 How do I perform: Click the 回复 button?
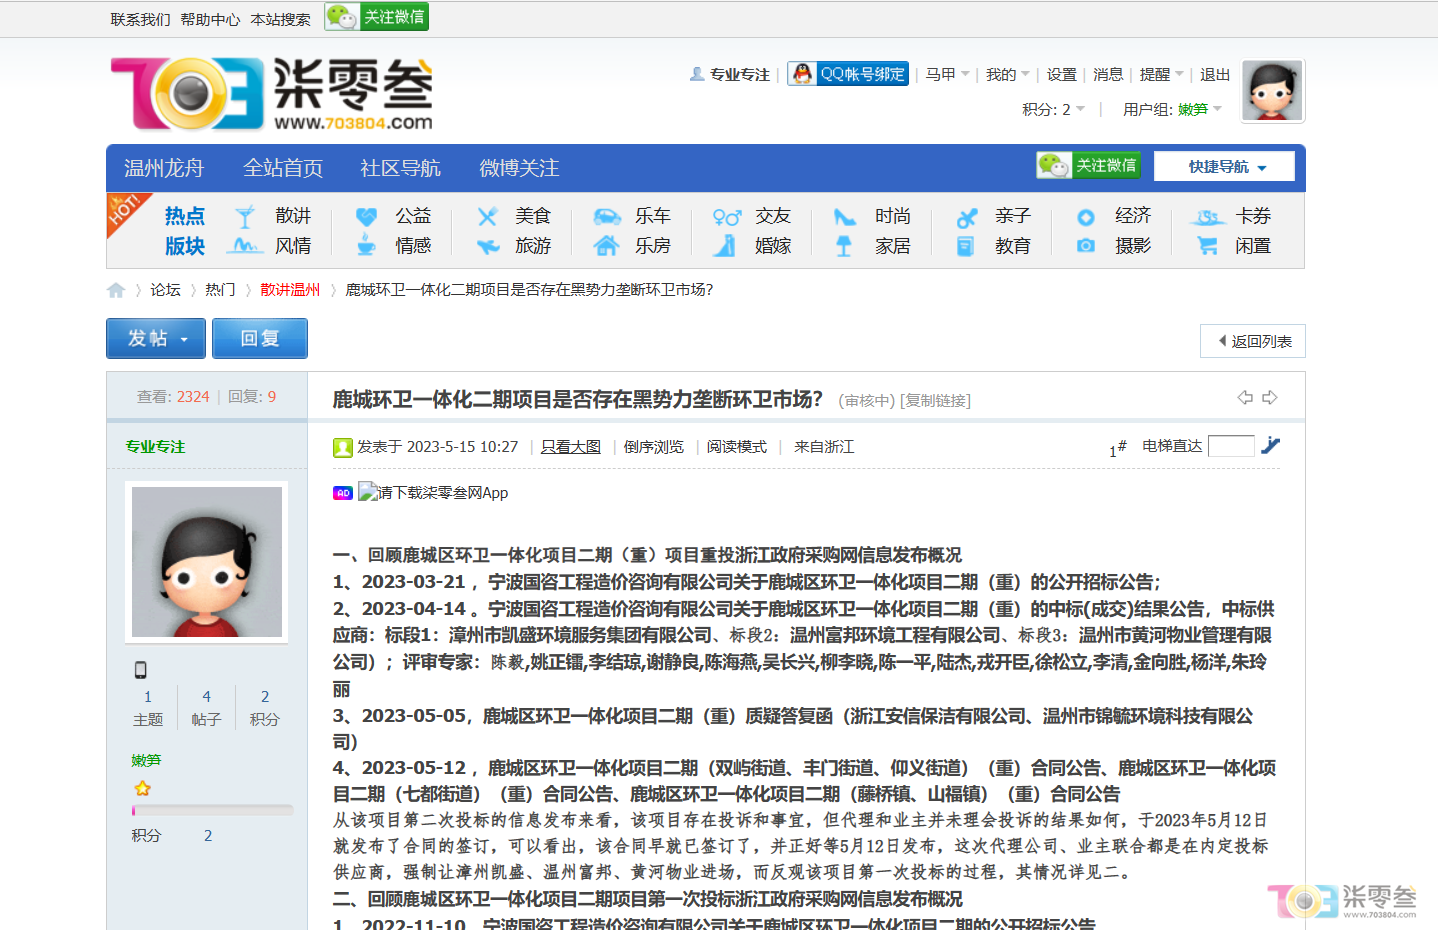click(260, 338)
